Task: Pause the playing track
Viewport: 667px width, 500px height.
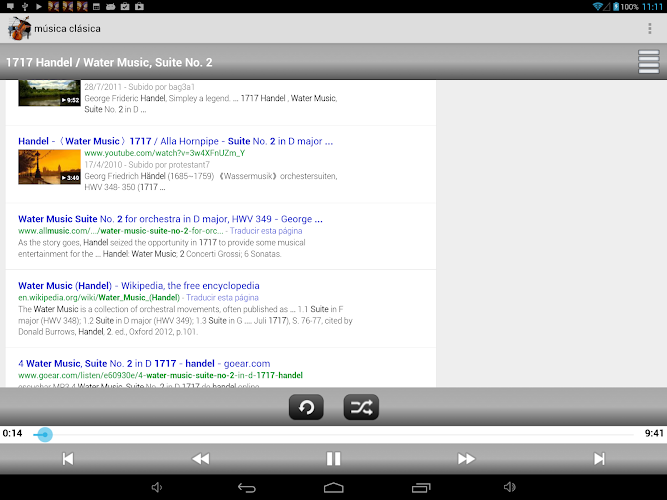Action: [334, 459]
